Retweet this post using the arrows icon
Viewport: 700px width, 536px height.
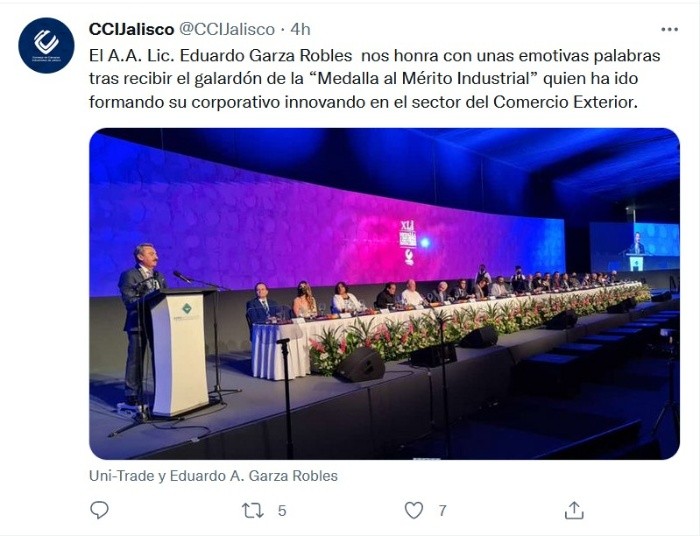pyautogui.click(x=252, y=510)
